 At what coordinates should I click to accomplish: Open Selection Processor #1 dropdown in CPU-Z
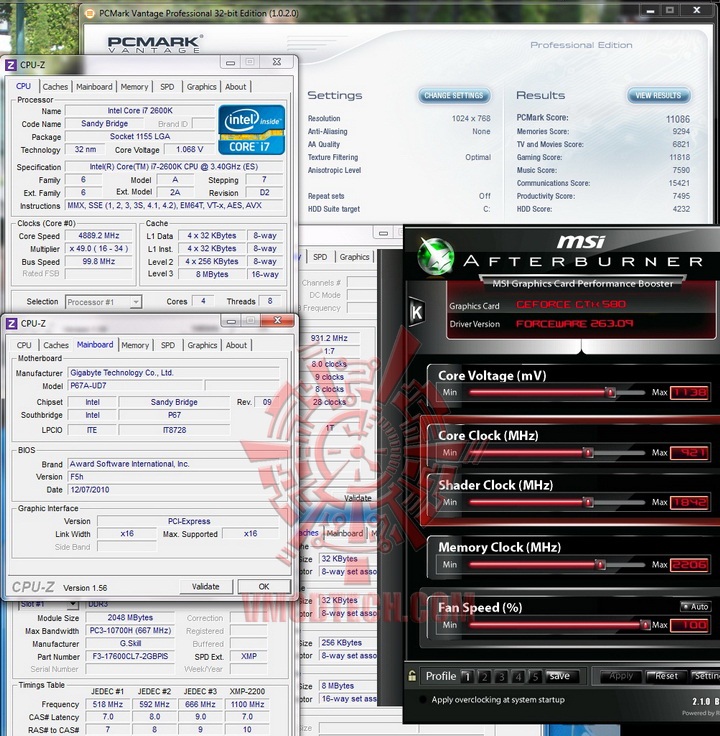click(x=136, y=302)
